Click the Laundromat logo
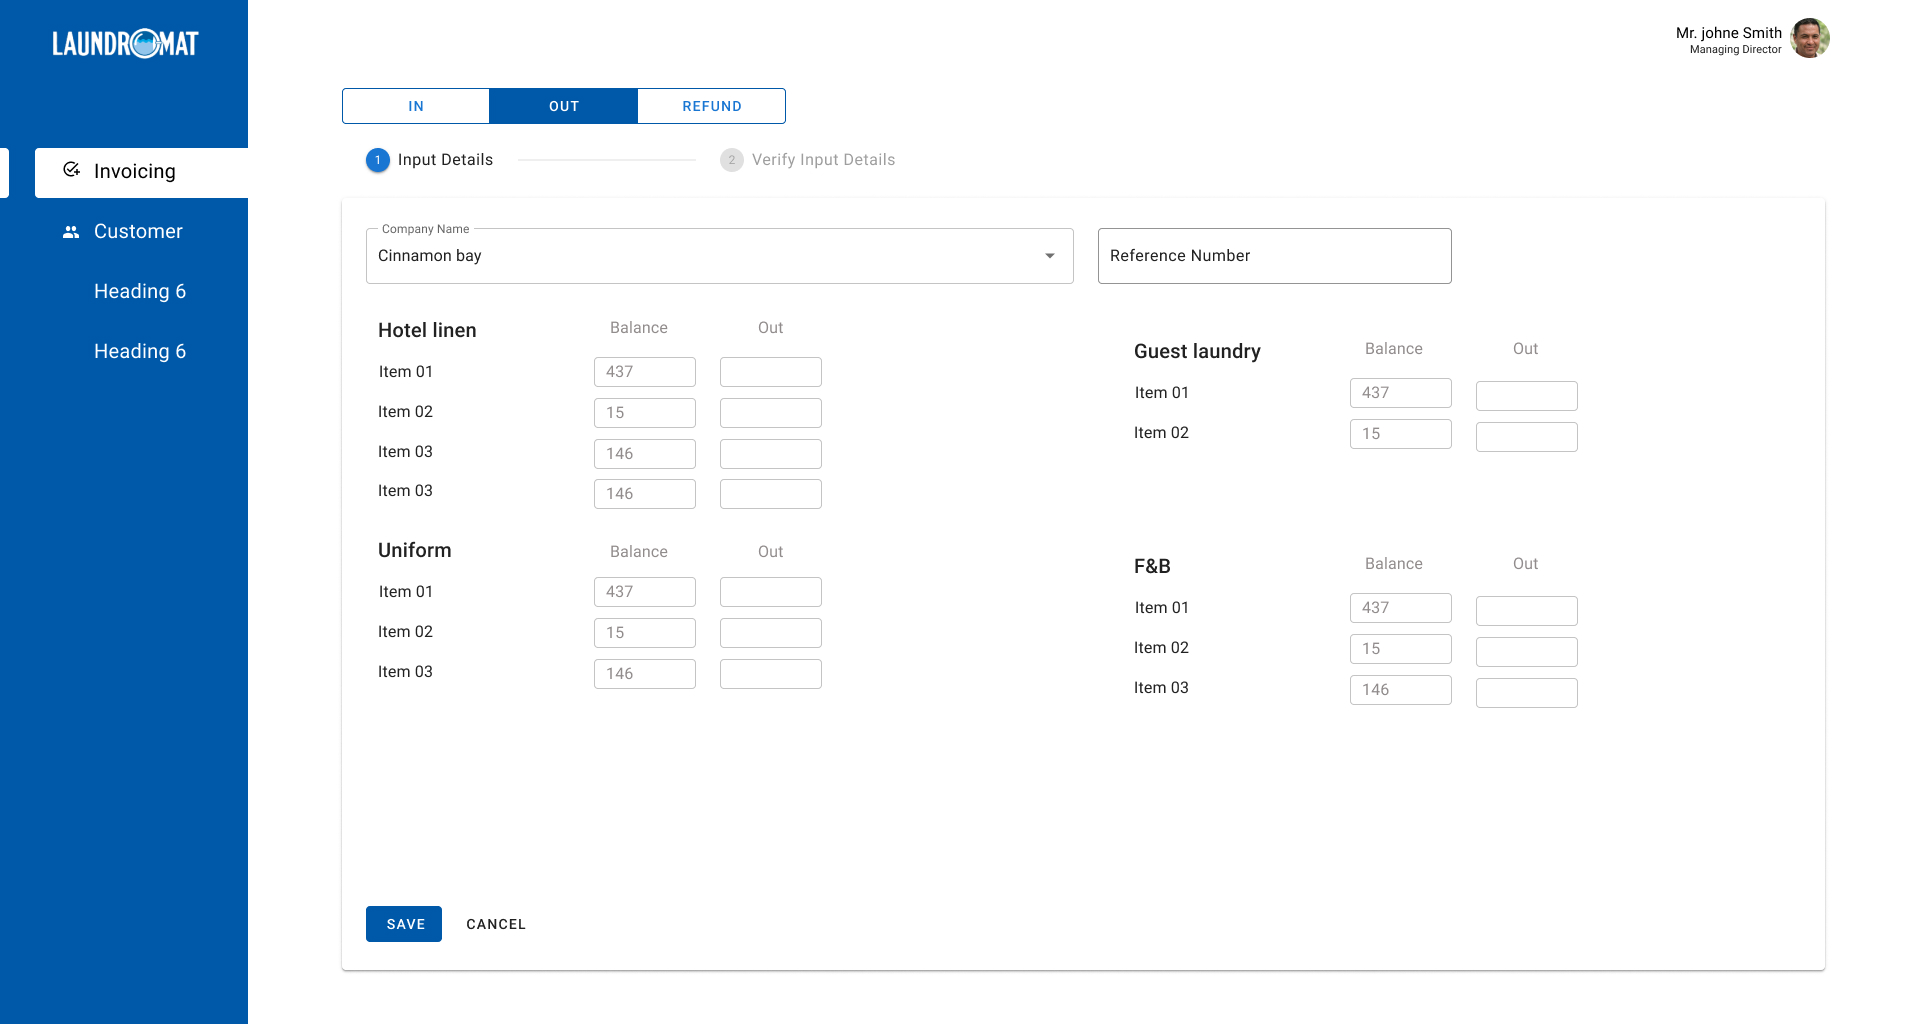This screenshot has width=1920, height=1024. [x=127, y=43]
